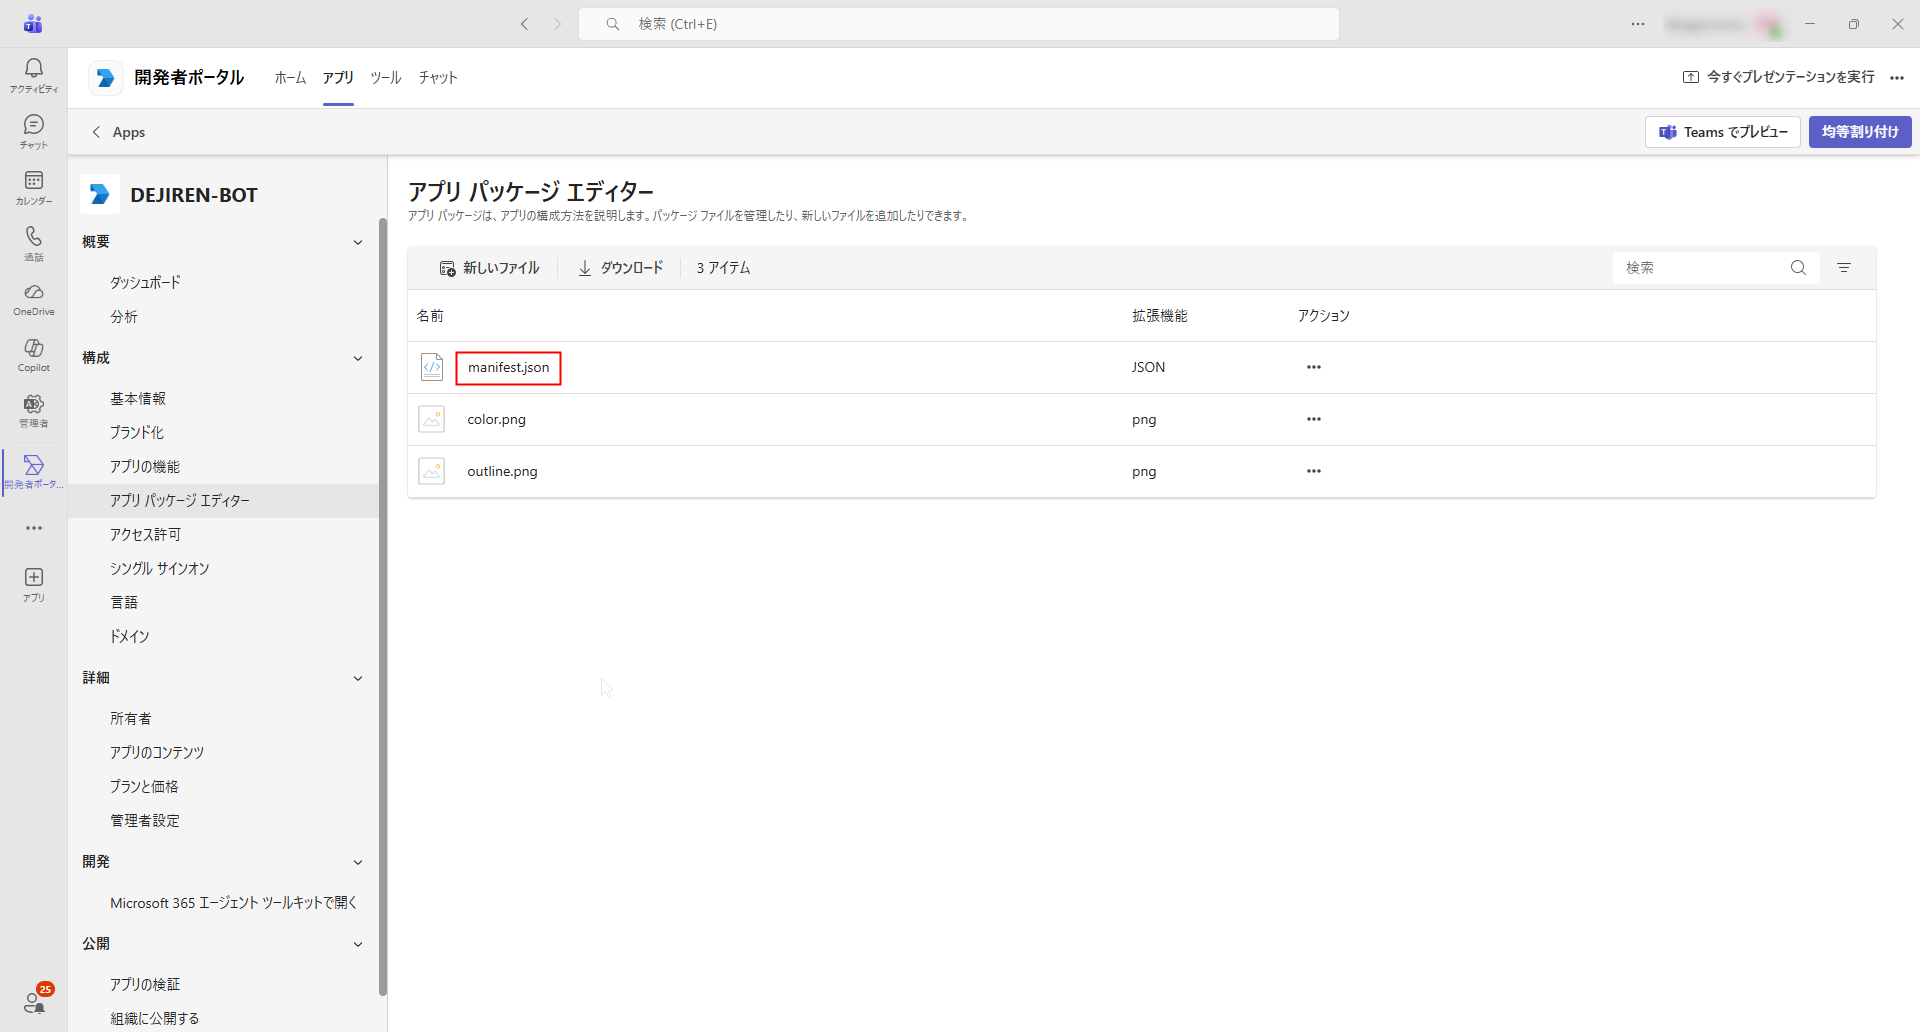Collapse the 詳細 section

(x=358, y=678)
